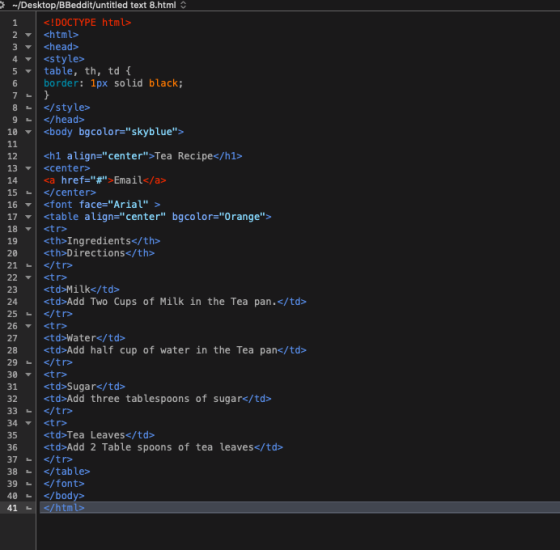Collapse the table, th, td rule fold on line 5
560x550 pixels.
pyautogui.click(x=28, y=71)
